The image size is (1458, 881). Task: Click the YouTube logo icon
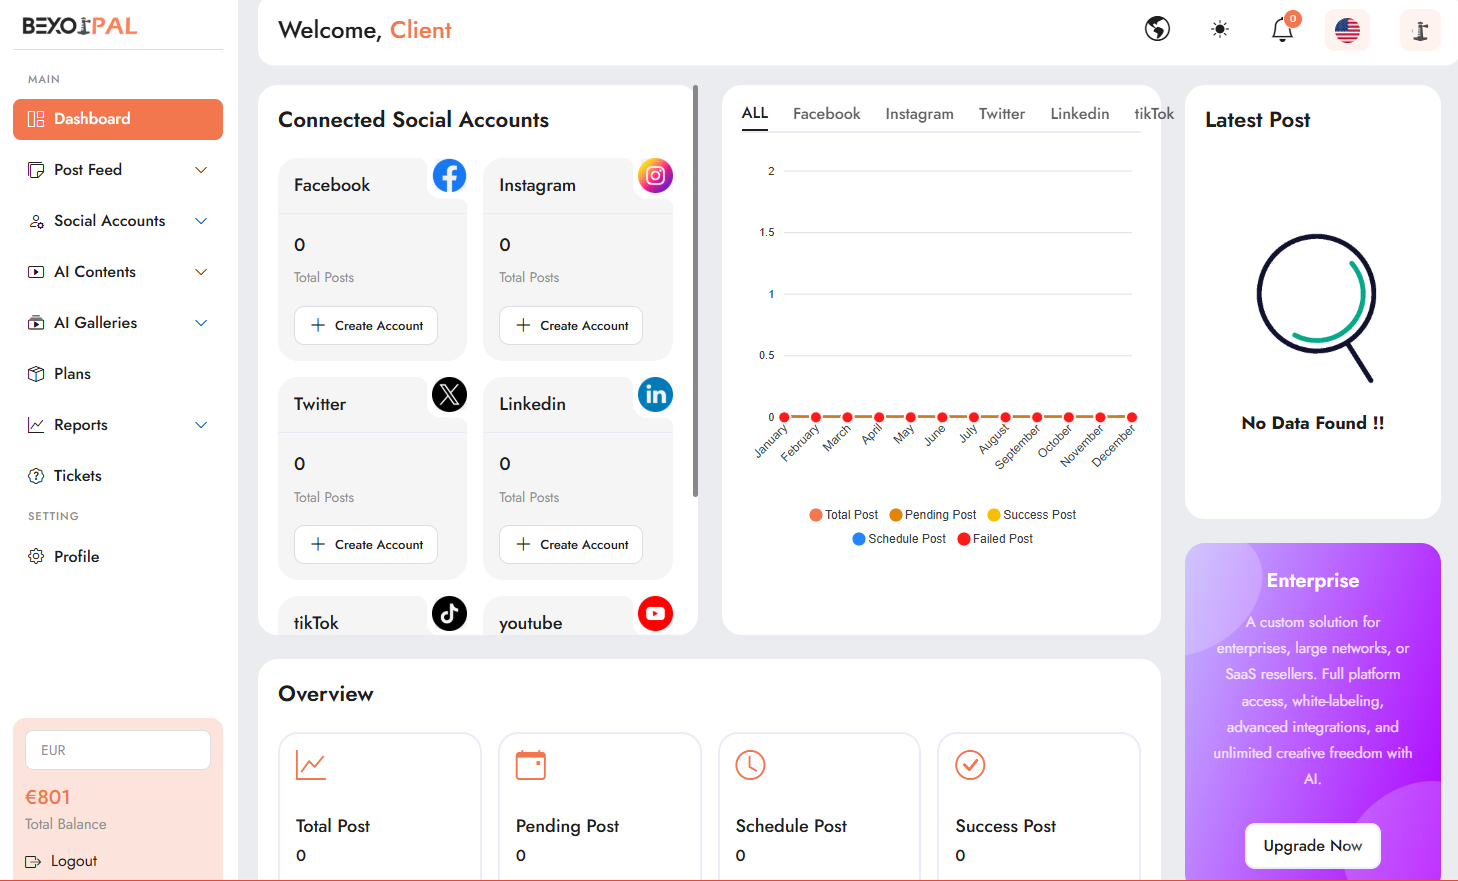(655, 614)
